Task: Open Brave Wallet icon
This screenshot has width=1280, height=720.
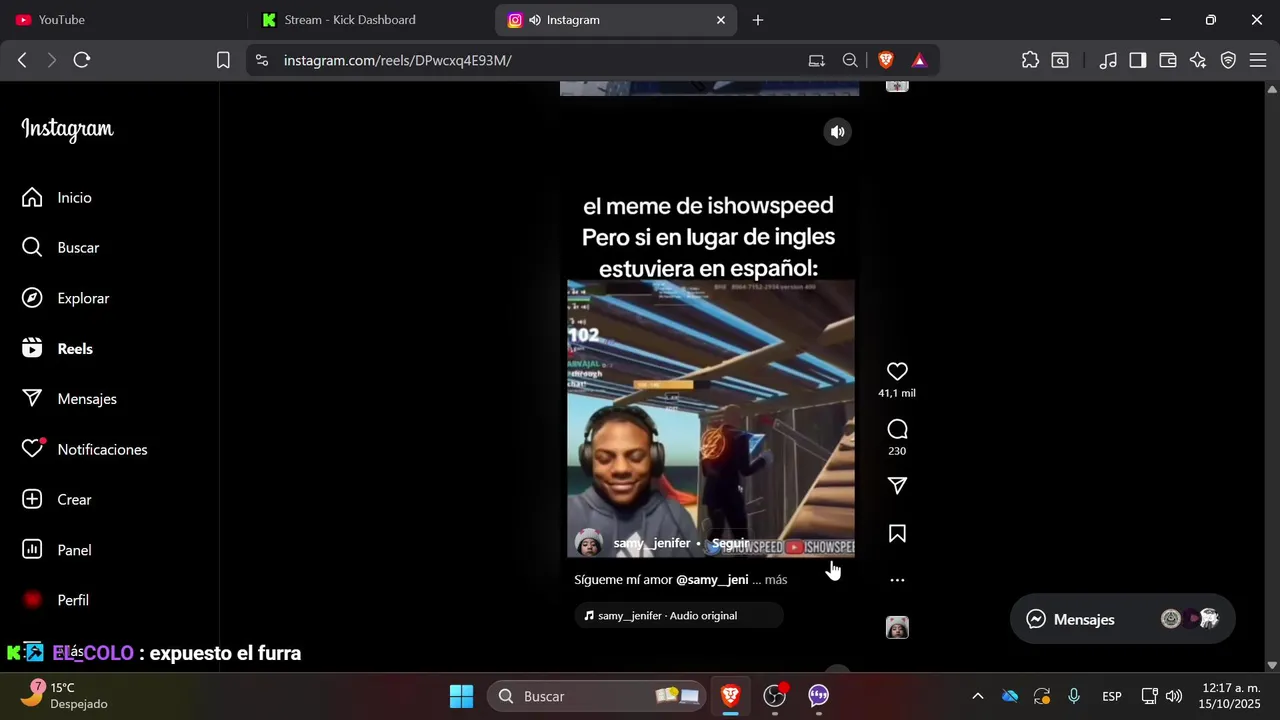Action: click(x=1168, y=60)
